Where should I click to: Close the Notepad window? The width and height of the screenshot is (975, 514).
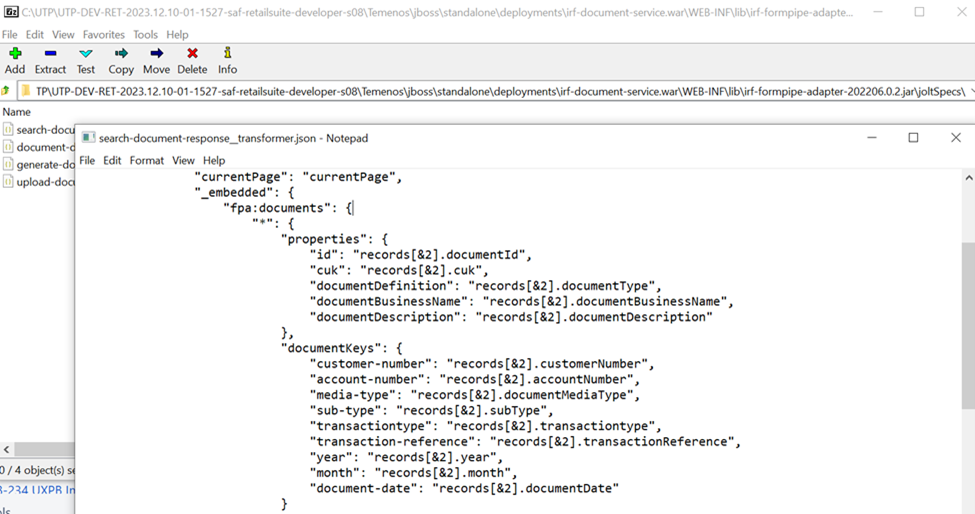click(x=956, y=137)
